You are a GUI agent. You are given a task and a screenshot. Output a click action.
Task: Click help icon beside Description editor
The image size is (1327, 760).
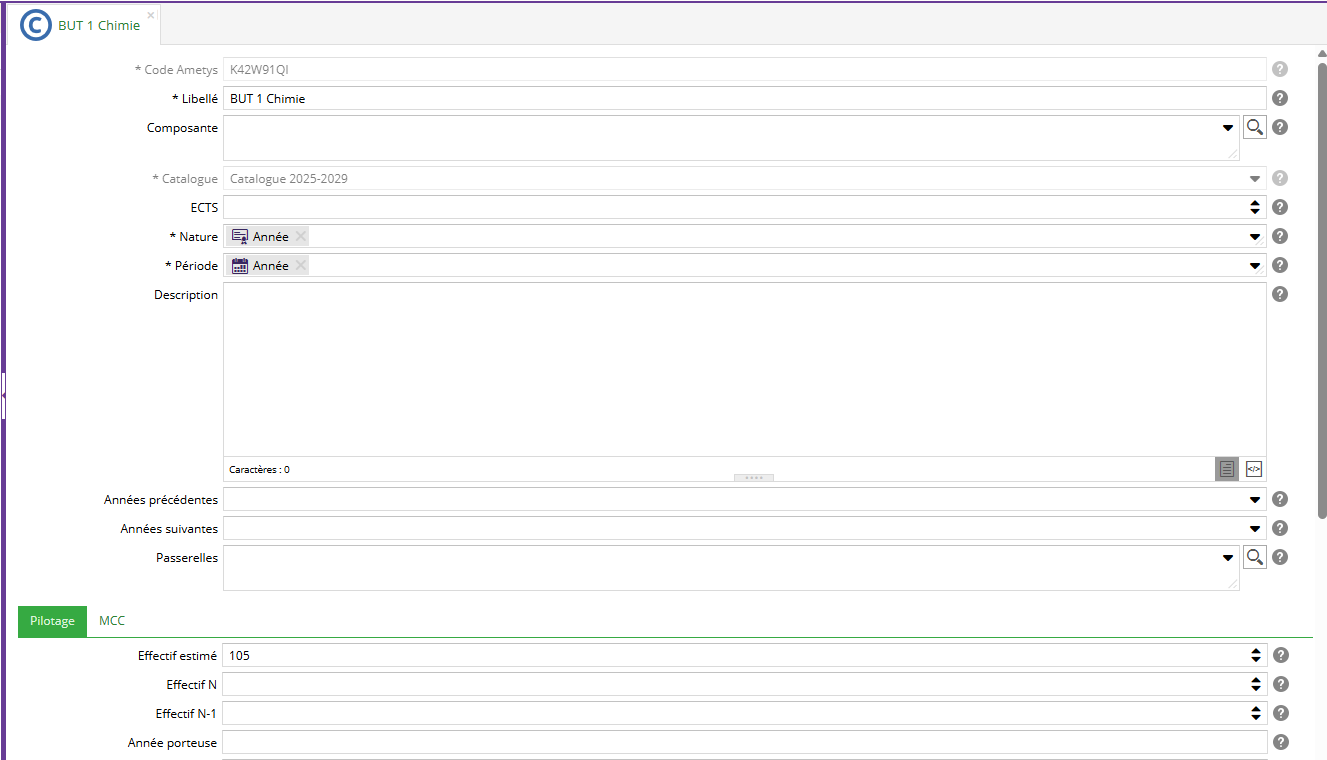point(1280,294)
